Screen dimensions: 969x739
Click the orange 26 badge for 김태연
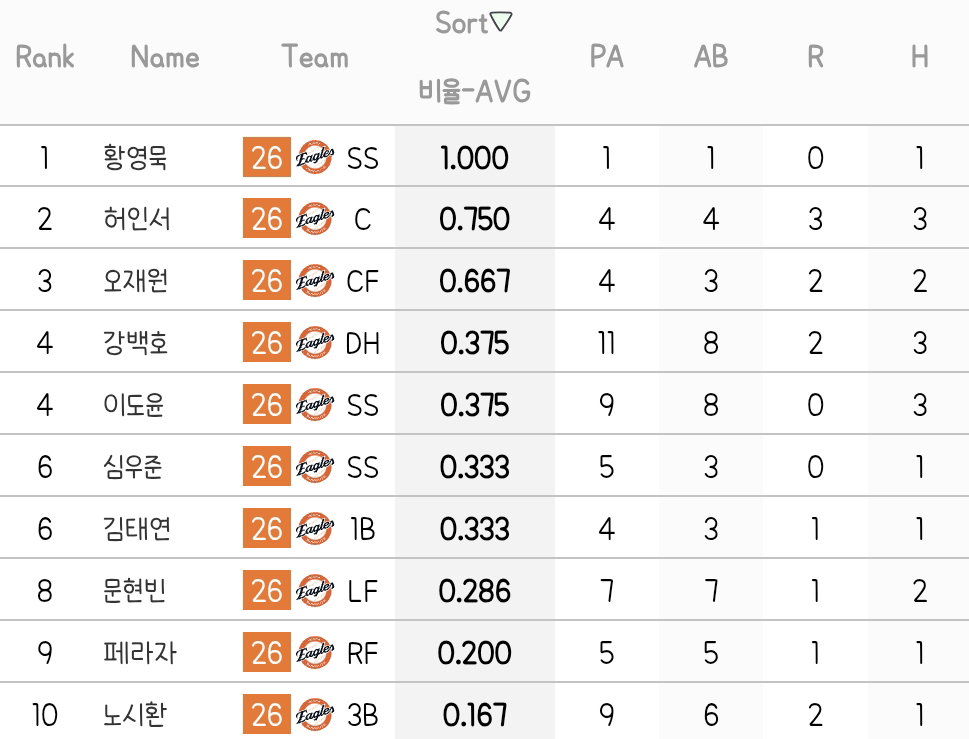pyautogui.click(x=266, y=528)
